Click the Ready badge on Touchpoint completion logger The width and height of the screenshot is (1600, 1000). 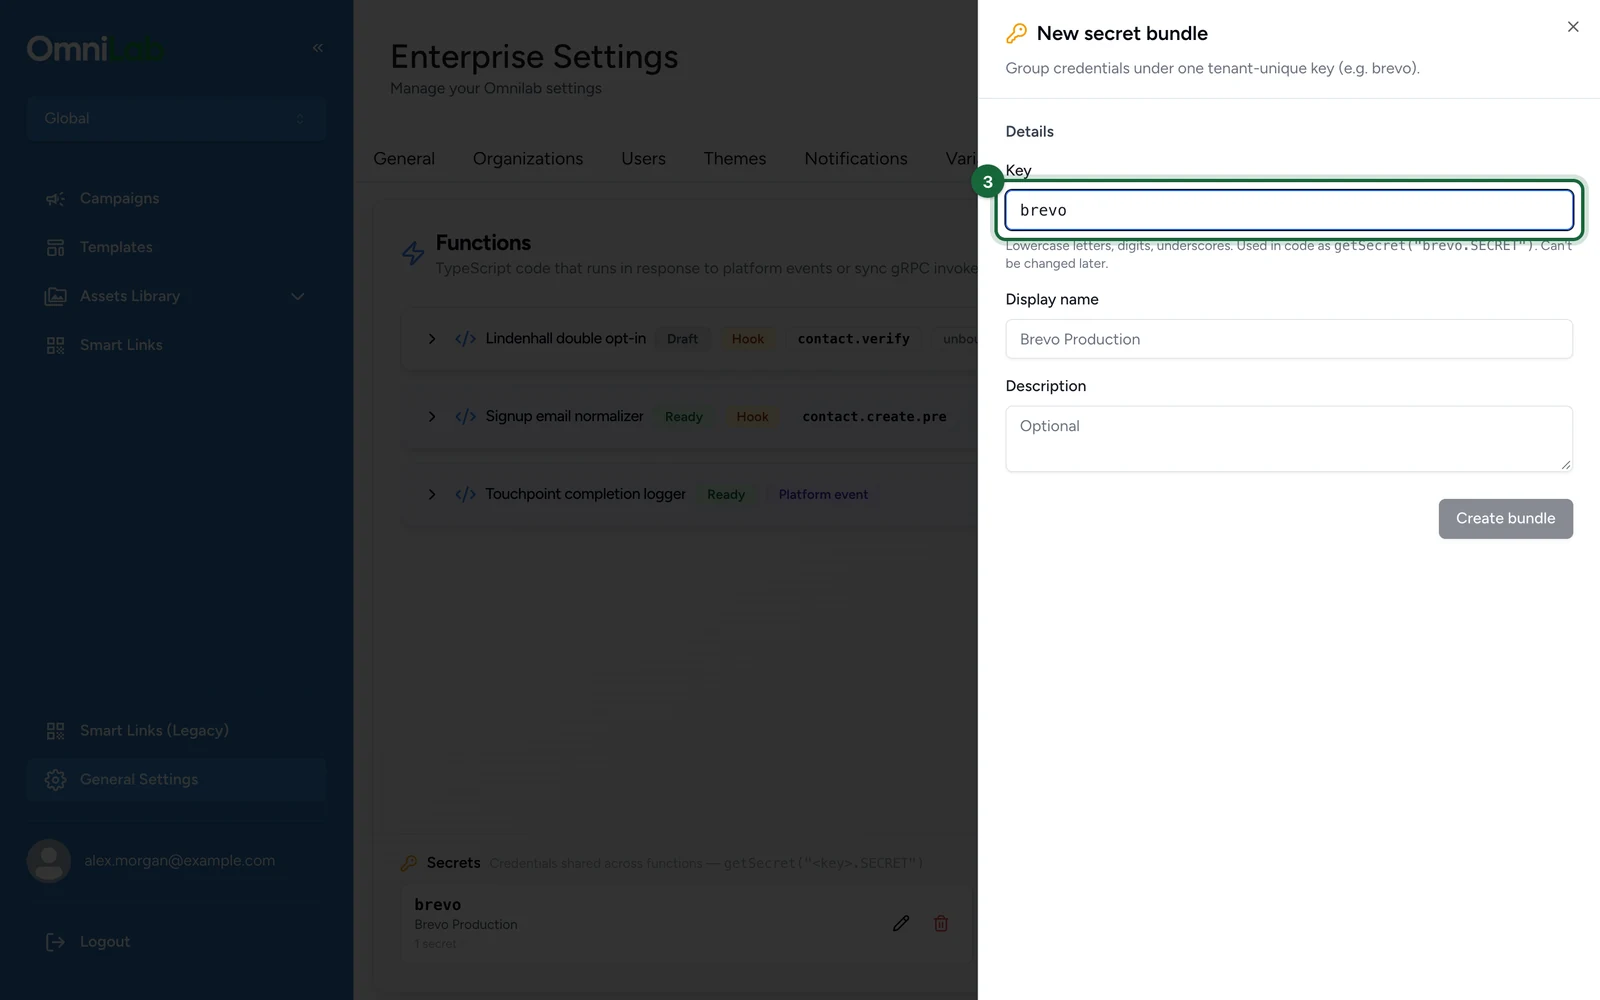pos(726,495)
